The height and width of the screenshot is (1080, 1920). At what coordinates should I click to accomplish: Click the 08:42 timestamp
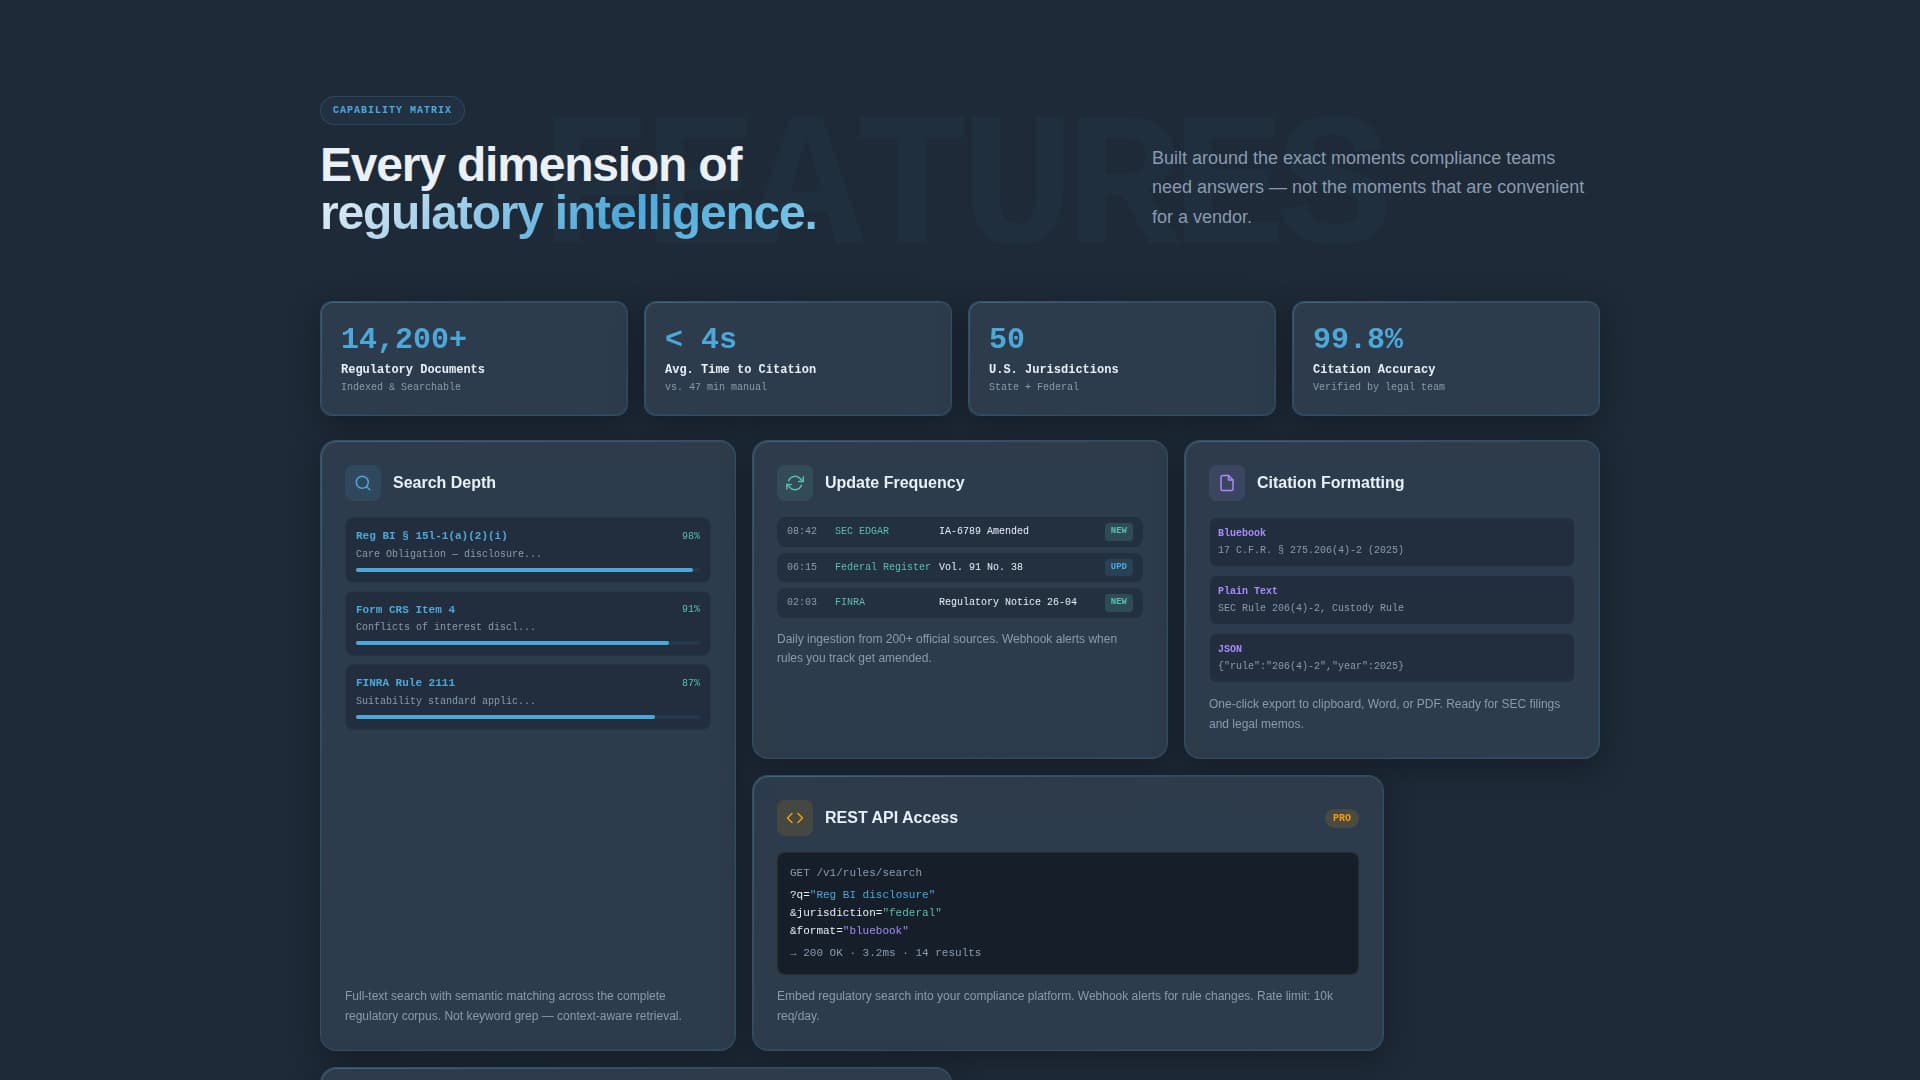802,531
